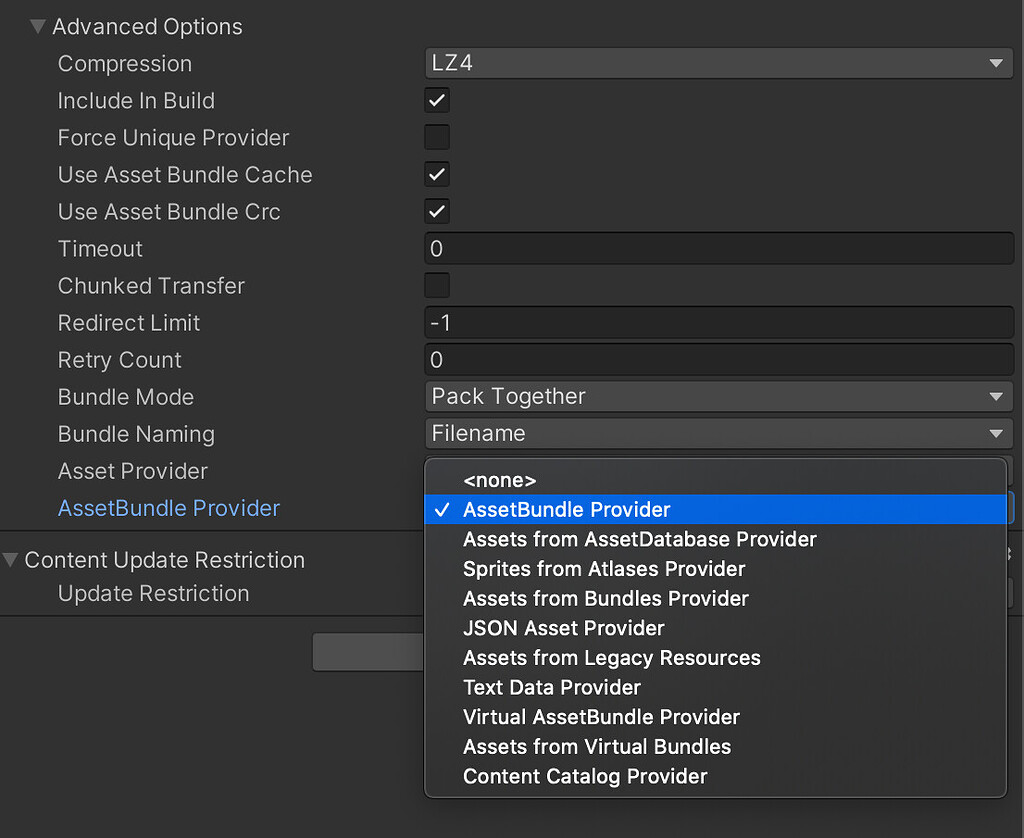Choose Content Catalog Provider
Viewport: 1024px width, 838px height.
(x=584, y=776)
